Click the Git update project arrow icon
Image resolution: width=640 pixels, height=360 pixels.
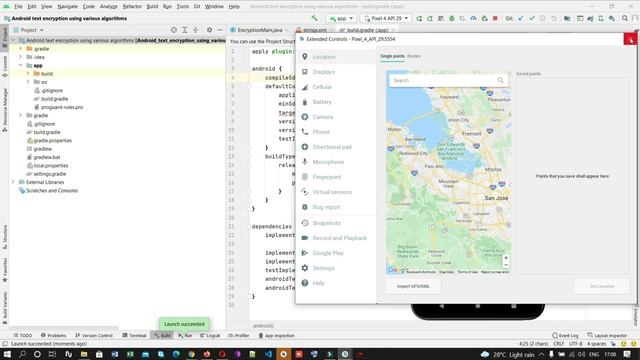tap(521, 18)
